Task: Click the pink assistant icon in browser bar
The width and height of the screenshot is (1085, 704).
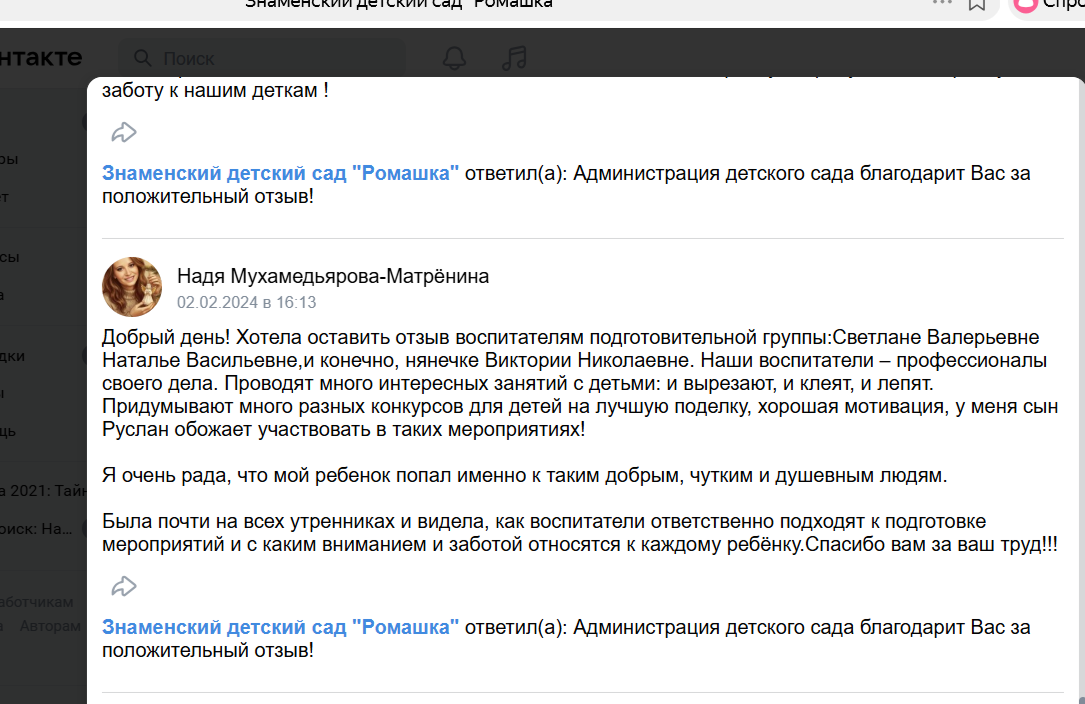Action: point(1025,5)
